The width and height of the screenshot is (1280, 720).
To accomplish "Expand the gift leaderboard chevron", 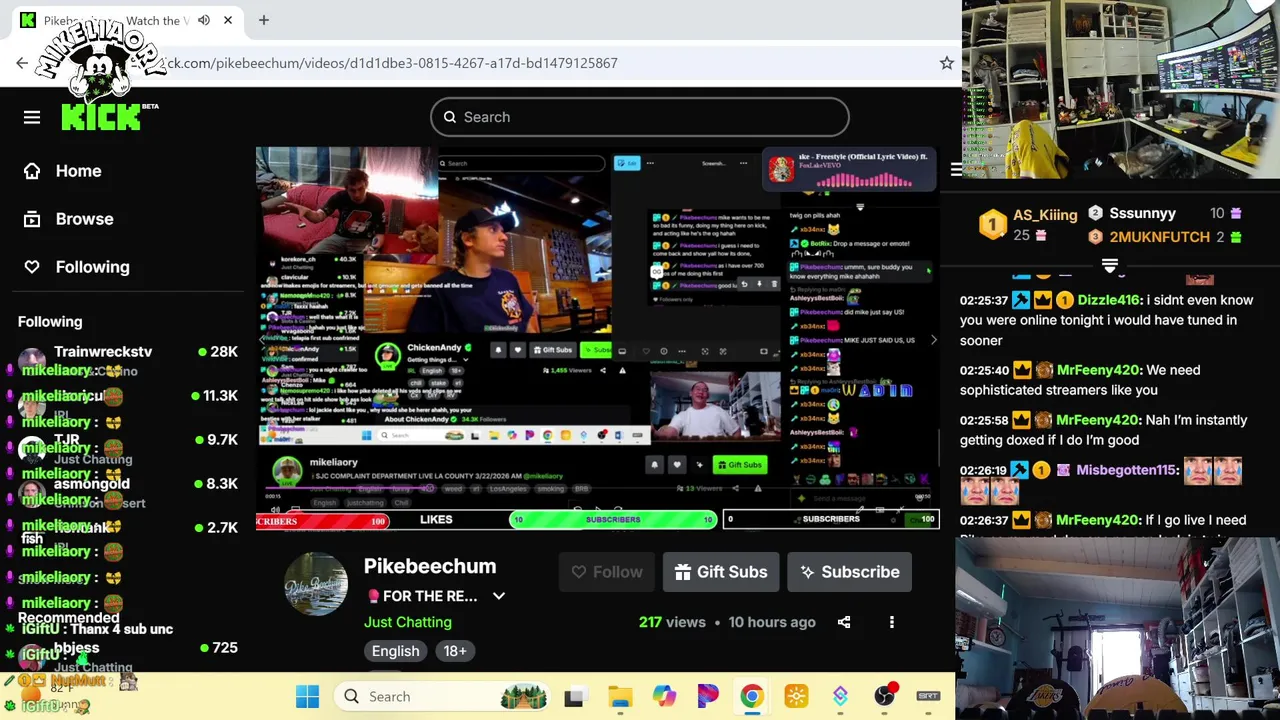I will (x=1110, y=265).
